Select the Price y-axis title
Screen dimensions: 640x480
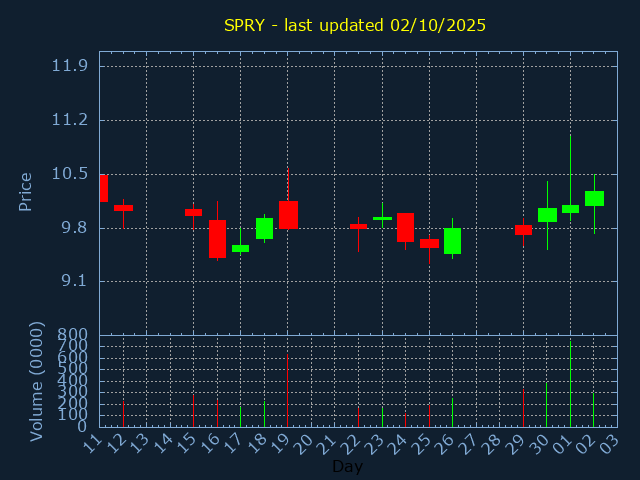[26, 191]
